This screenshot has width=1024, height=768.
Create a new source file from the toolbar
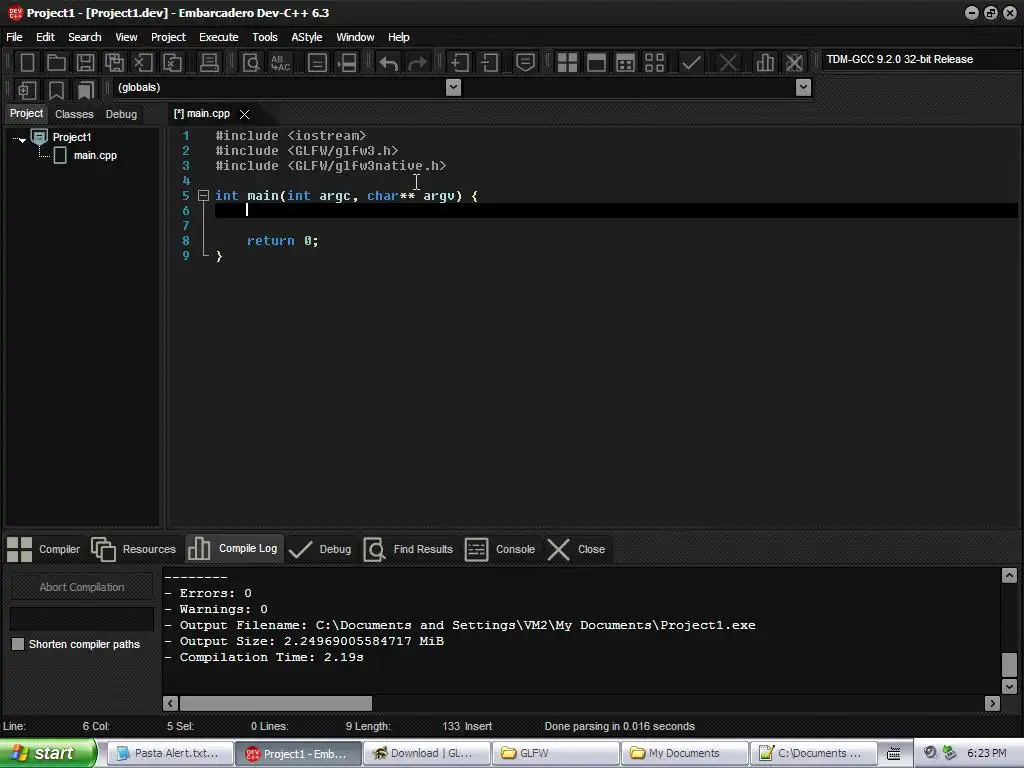tap(27, 63)
